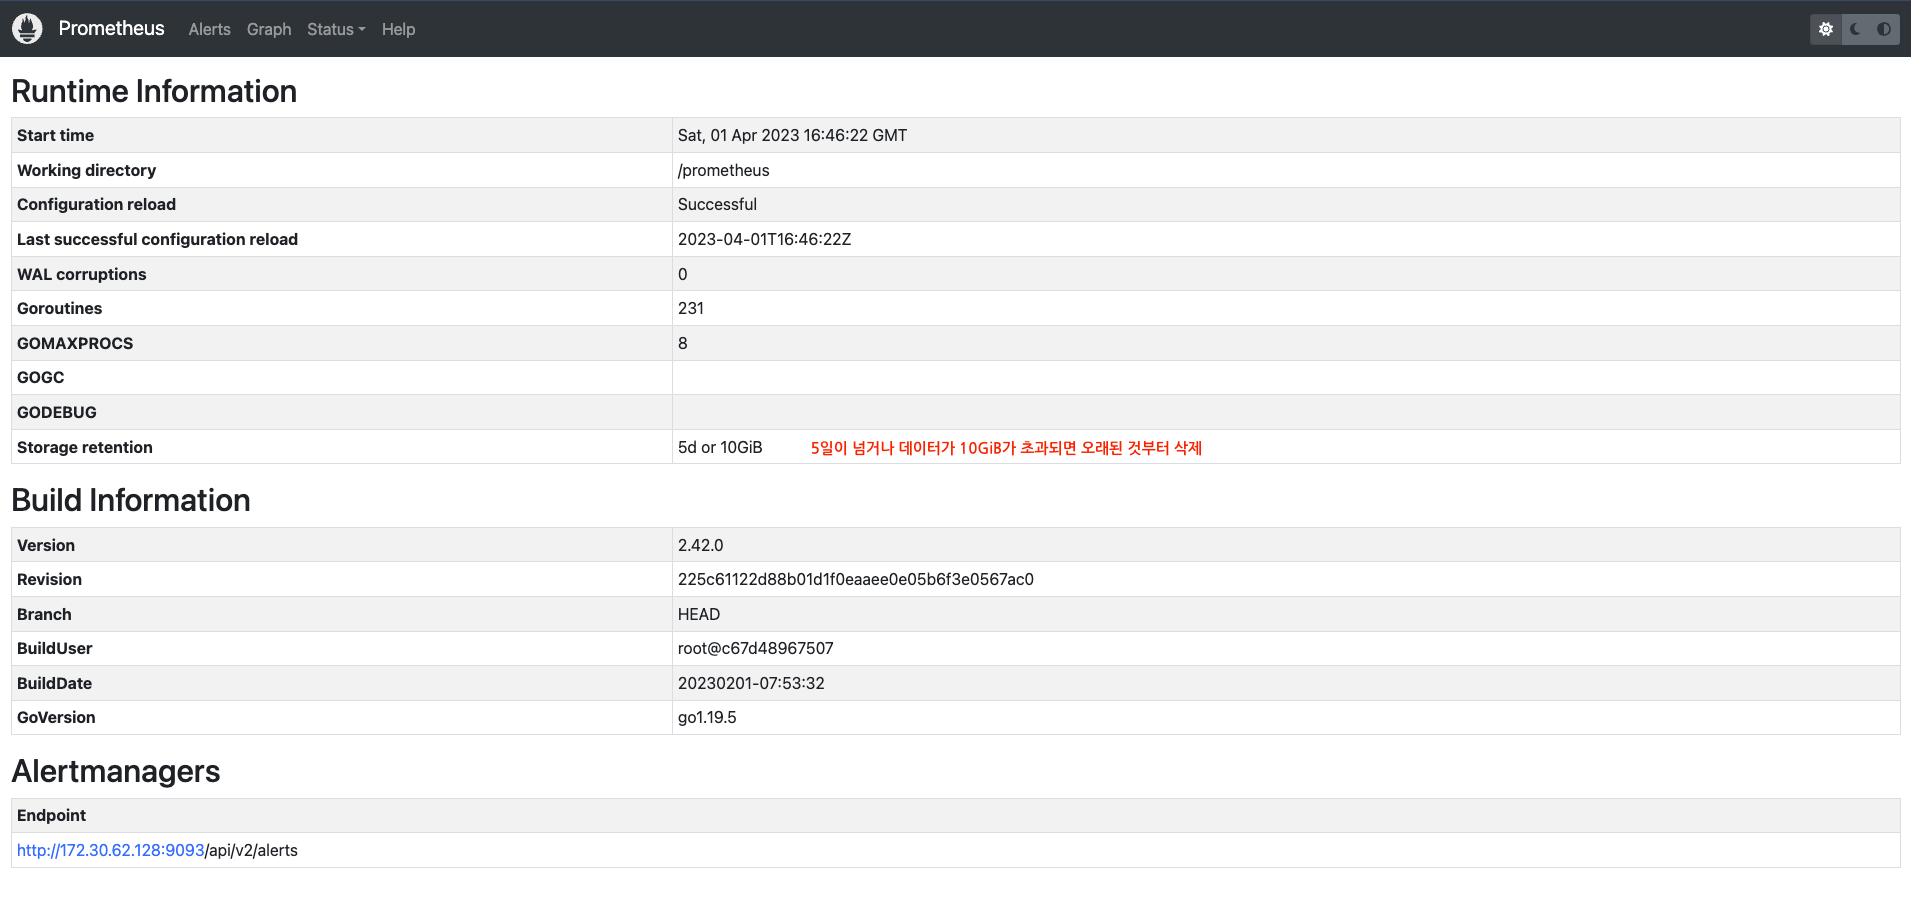Click the Configuration reload value Successful
1911x902 pixels.
point(717,205)
